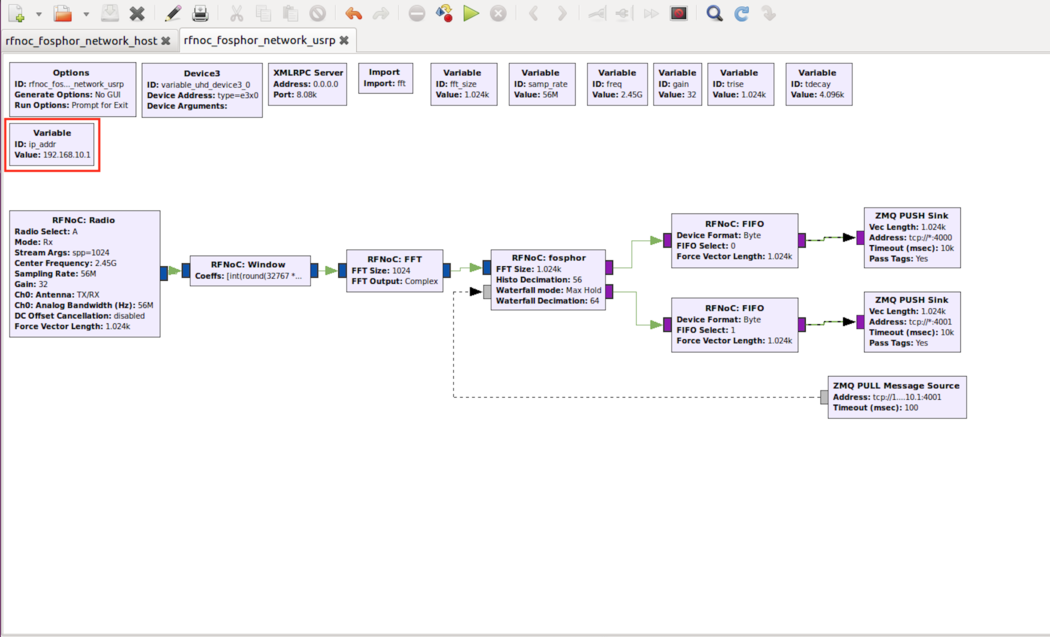Copy the selected block
1050x637 pixels.
pos(262,14)
